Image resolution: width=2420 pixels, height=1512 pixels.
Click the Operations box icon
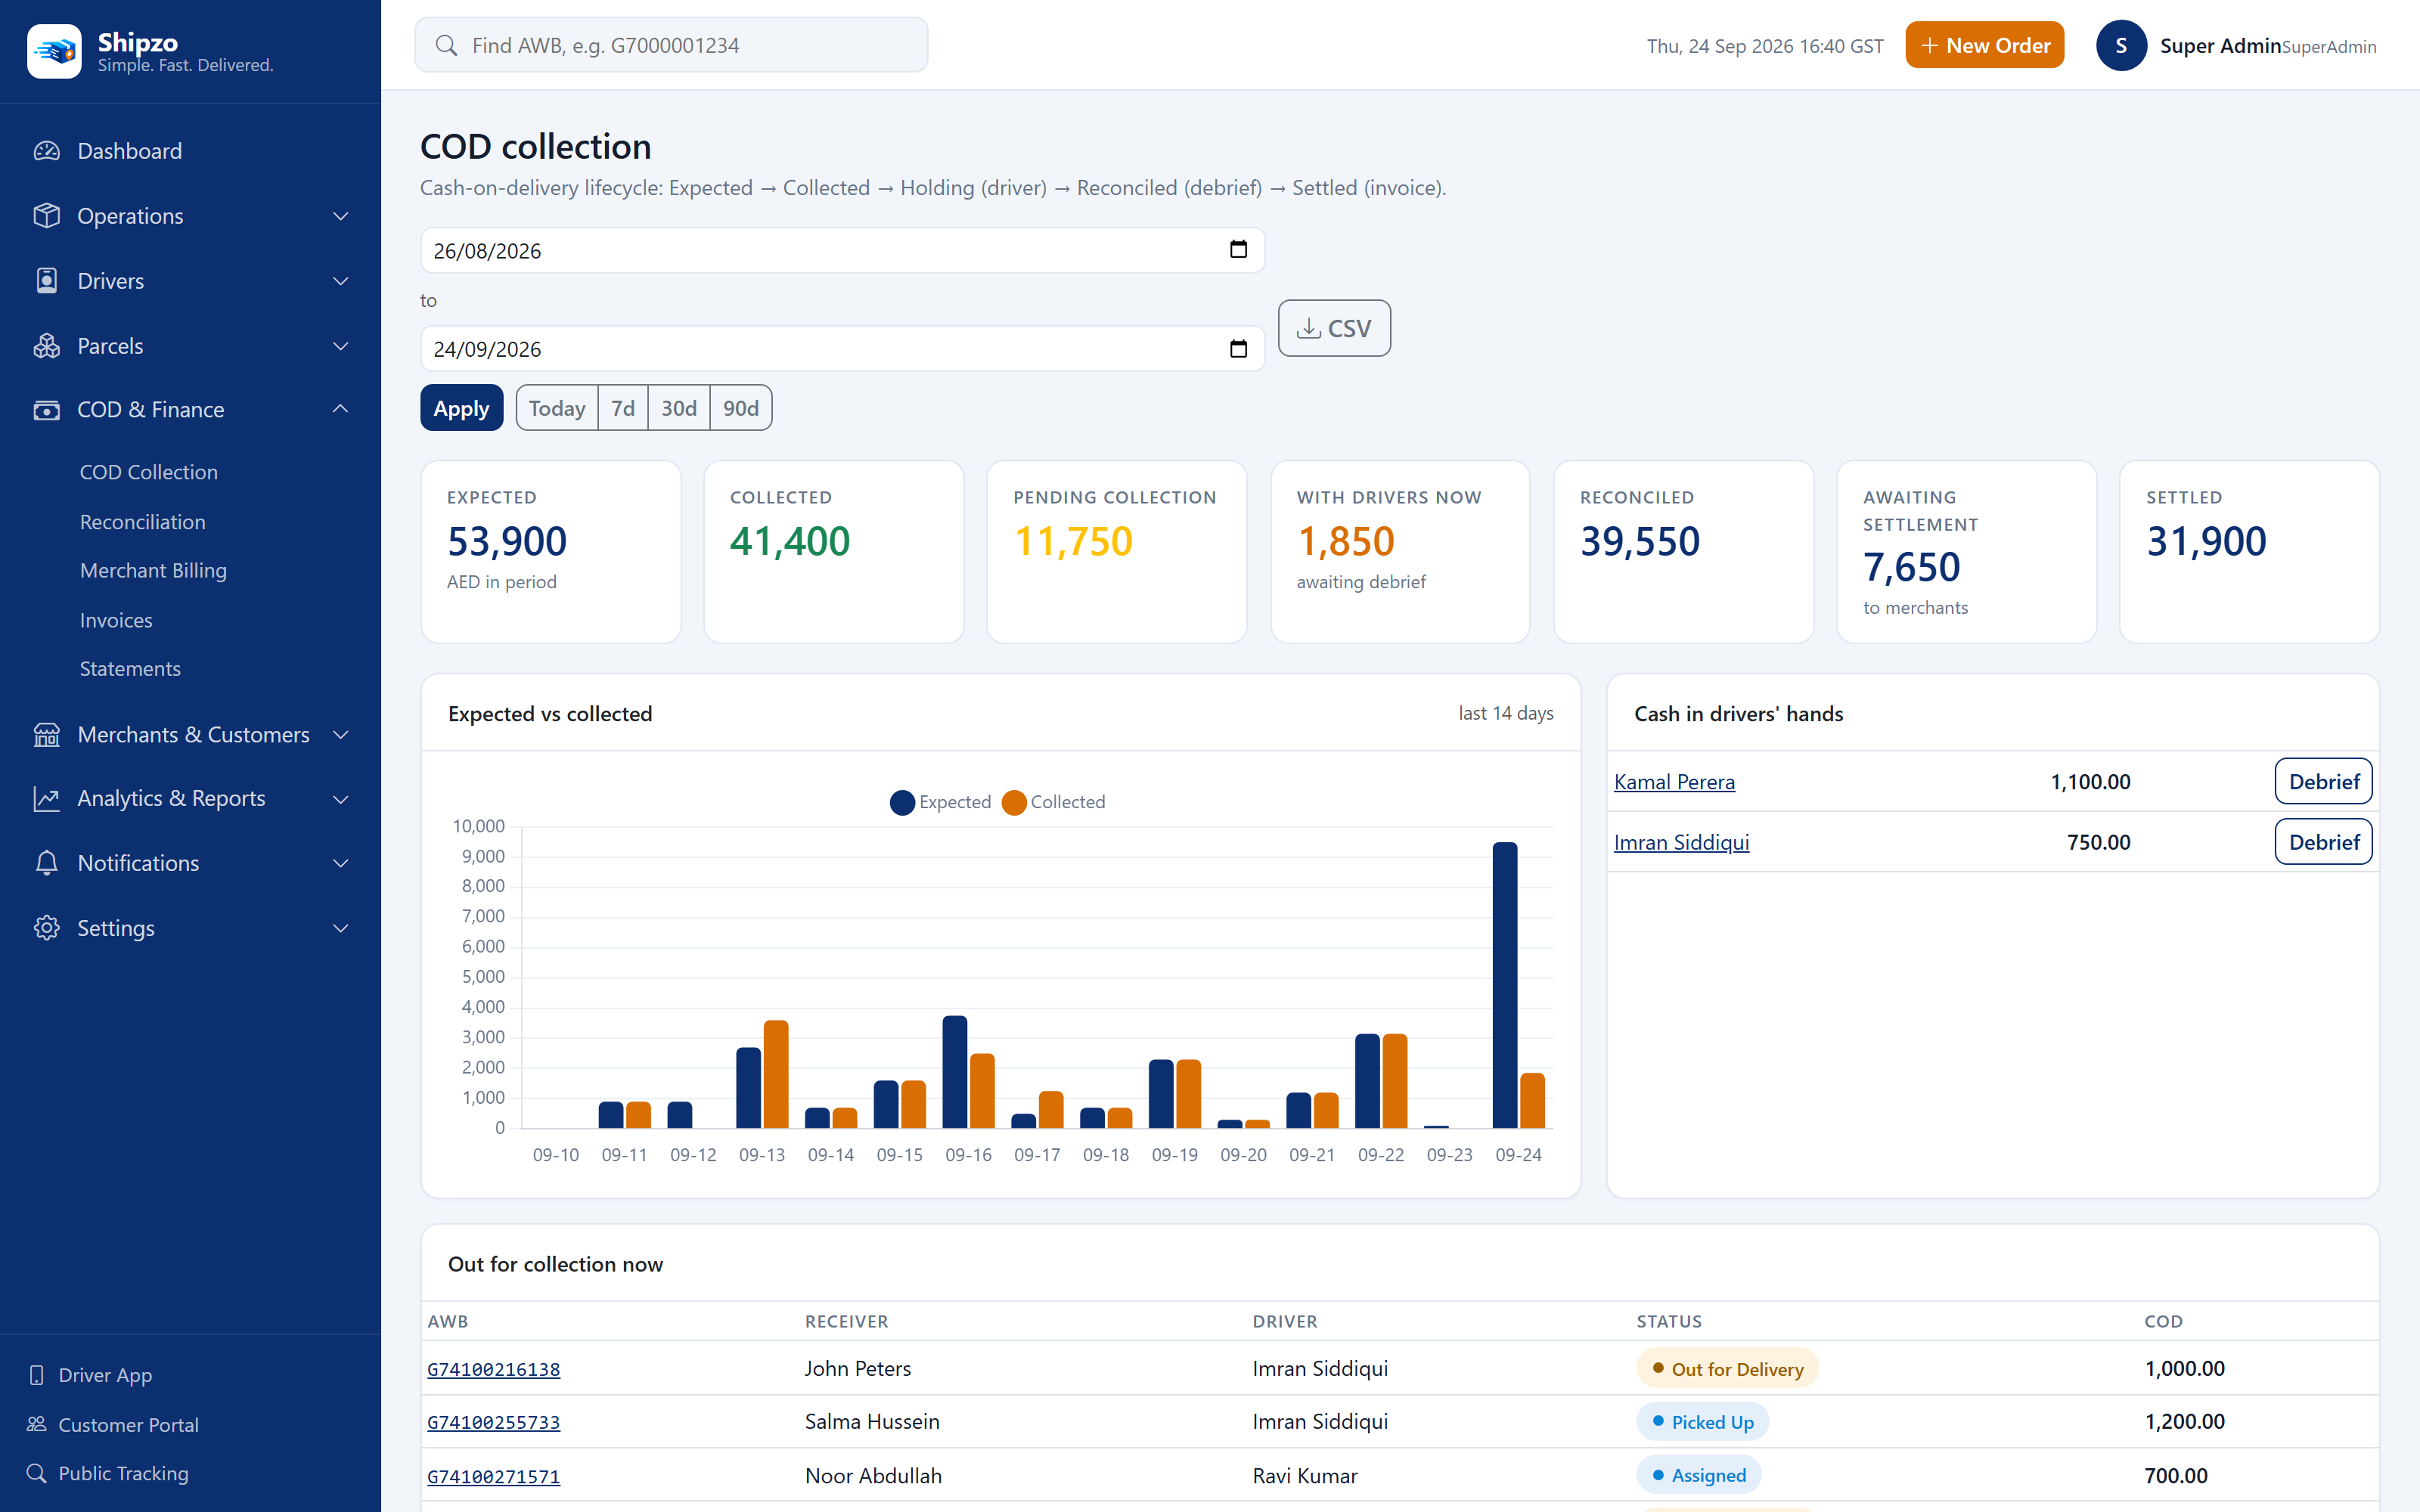click(x=46, y=216)
